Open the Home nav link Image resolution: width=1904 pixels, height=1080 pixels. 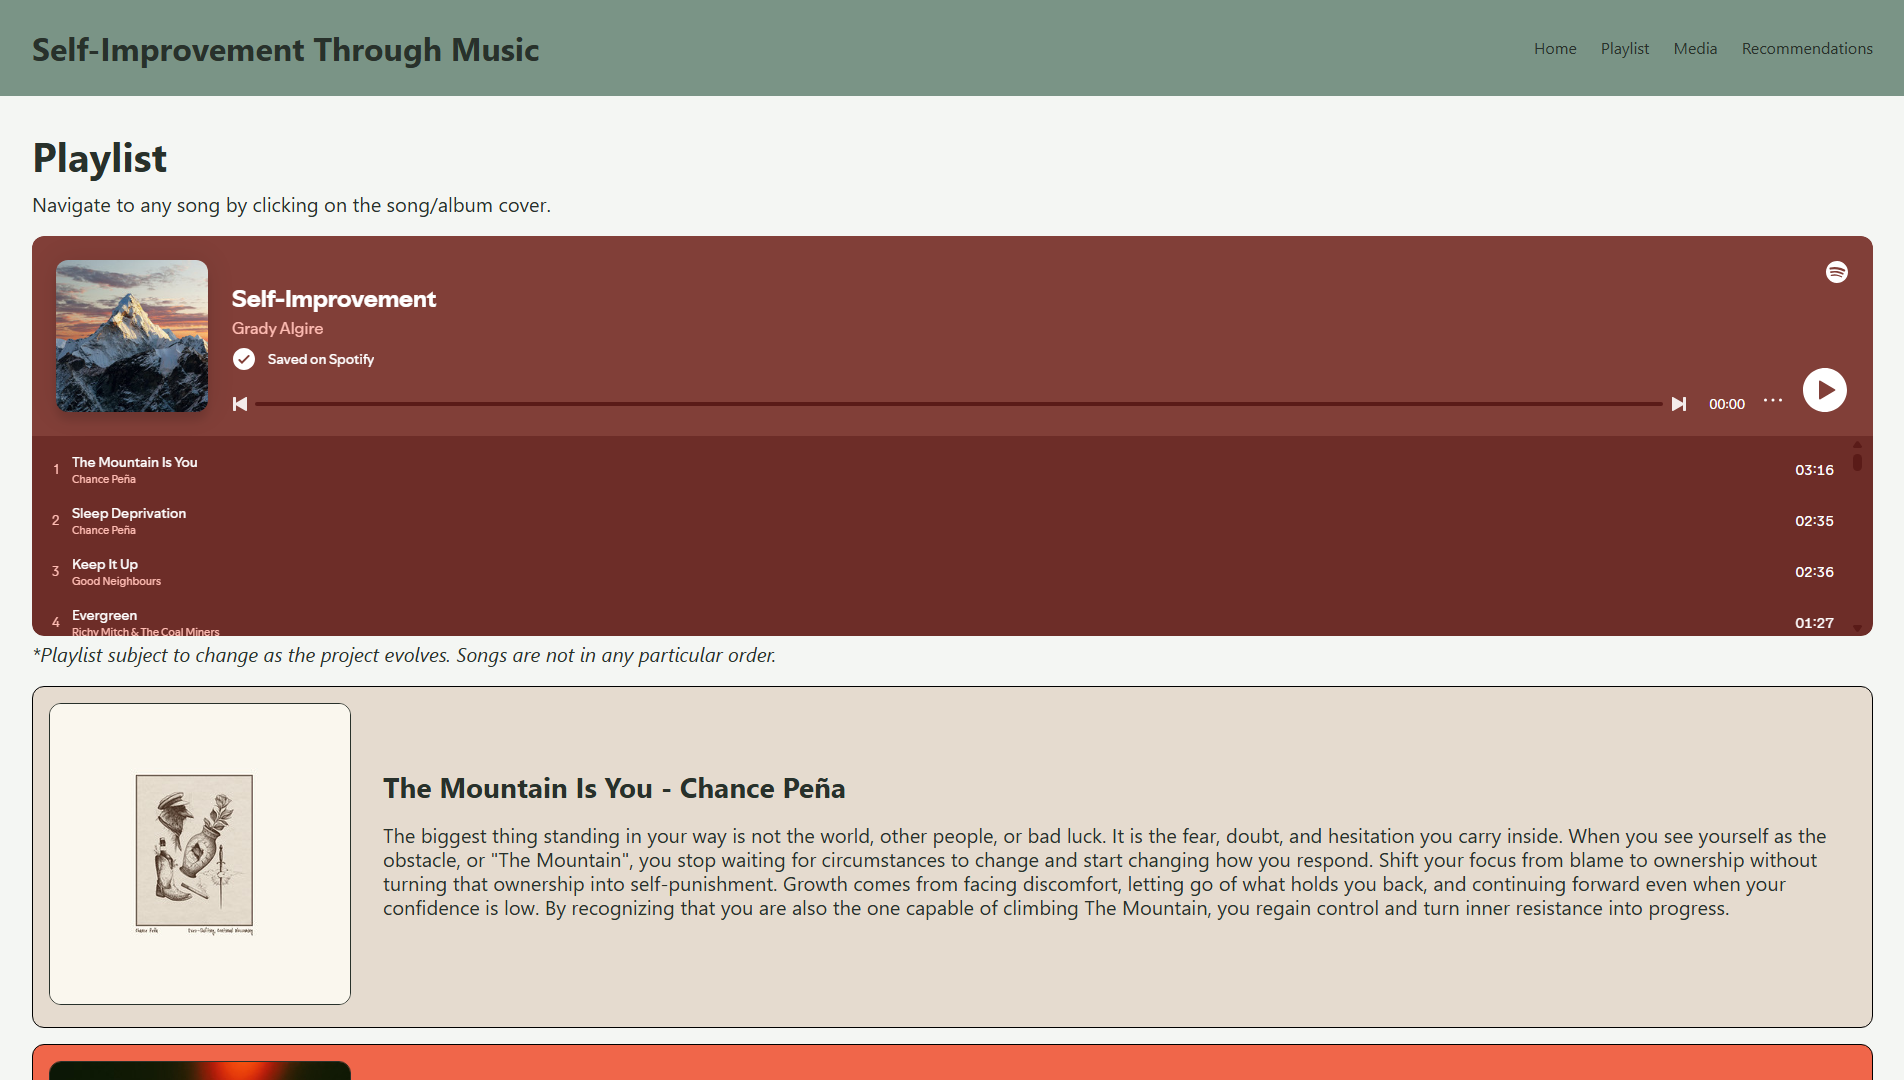1555,48
